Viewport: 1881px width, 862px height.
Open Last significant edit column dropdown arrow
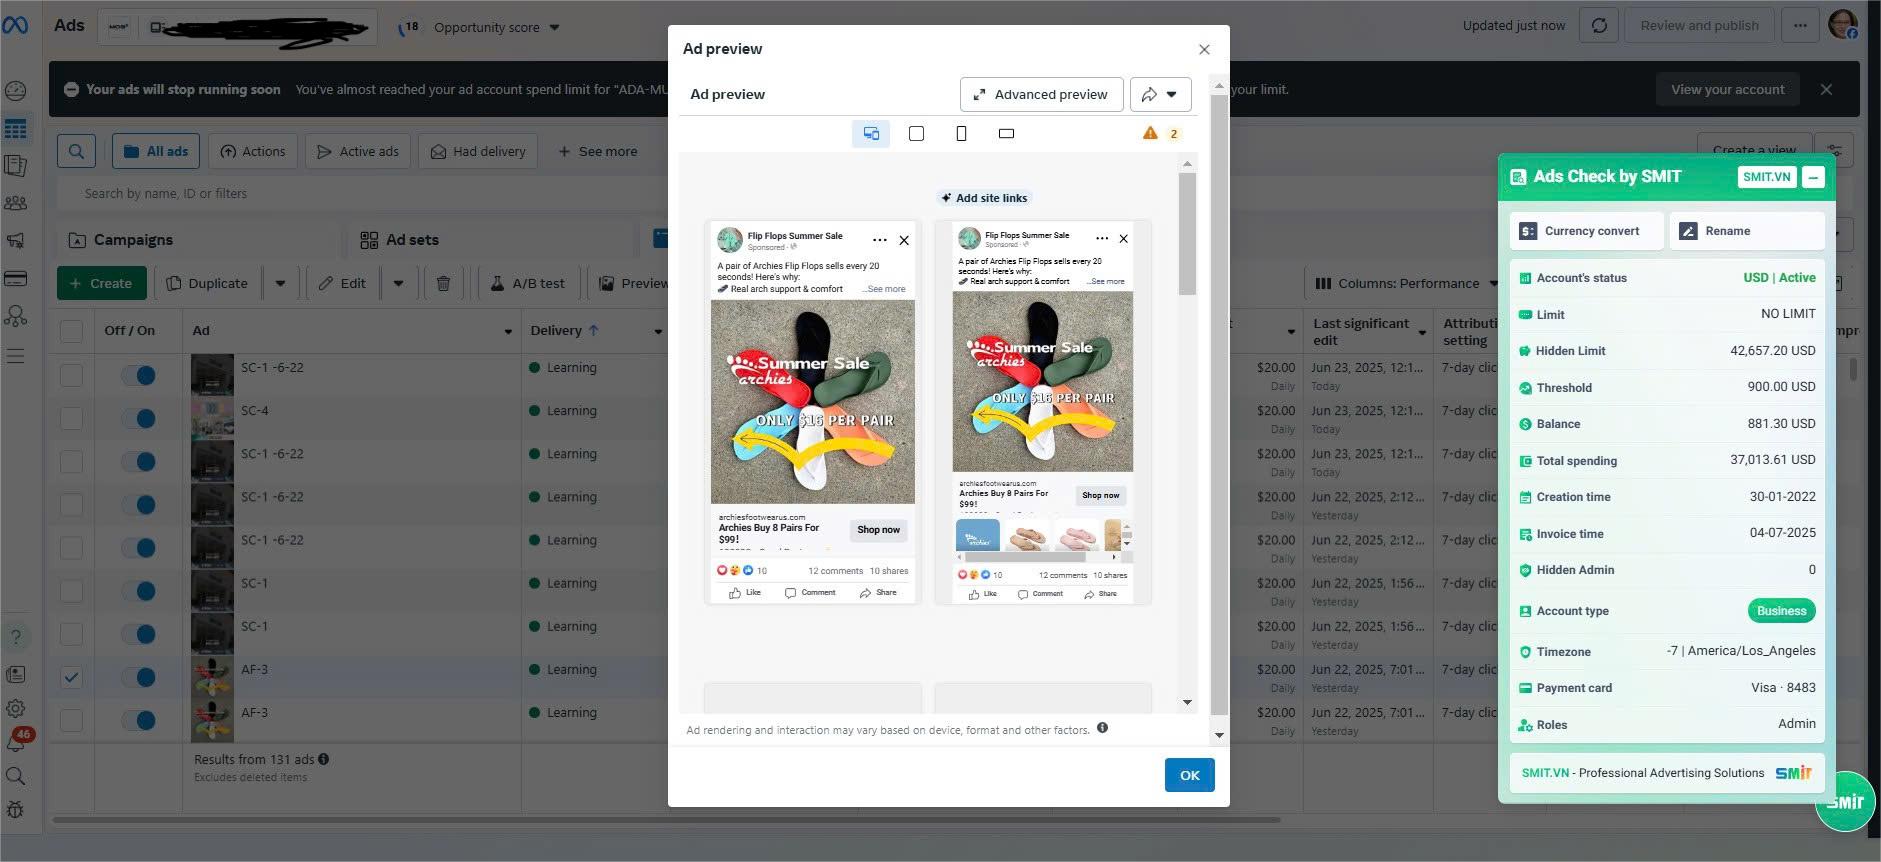[1422, 331]
